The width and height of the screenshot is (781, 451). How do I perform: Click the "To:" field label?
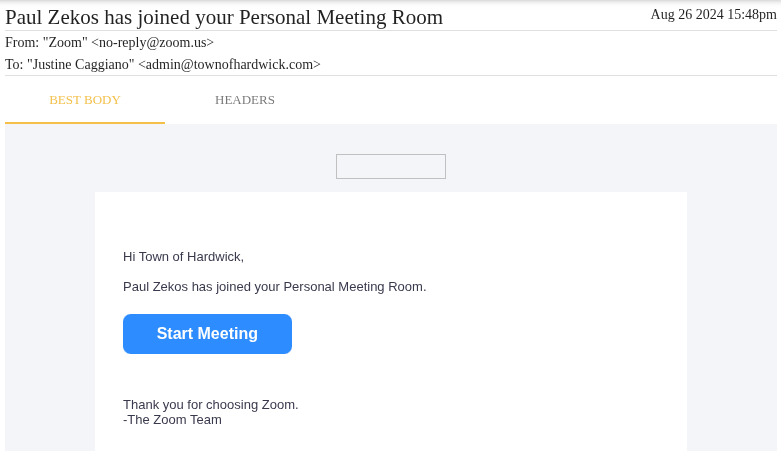point(14,65)
